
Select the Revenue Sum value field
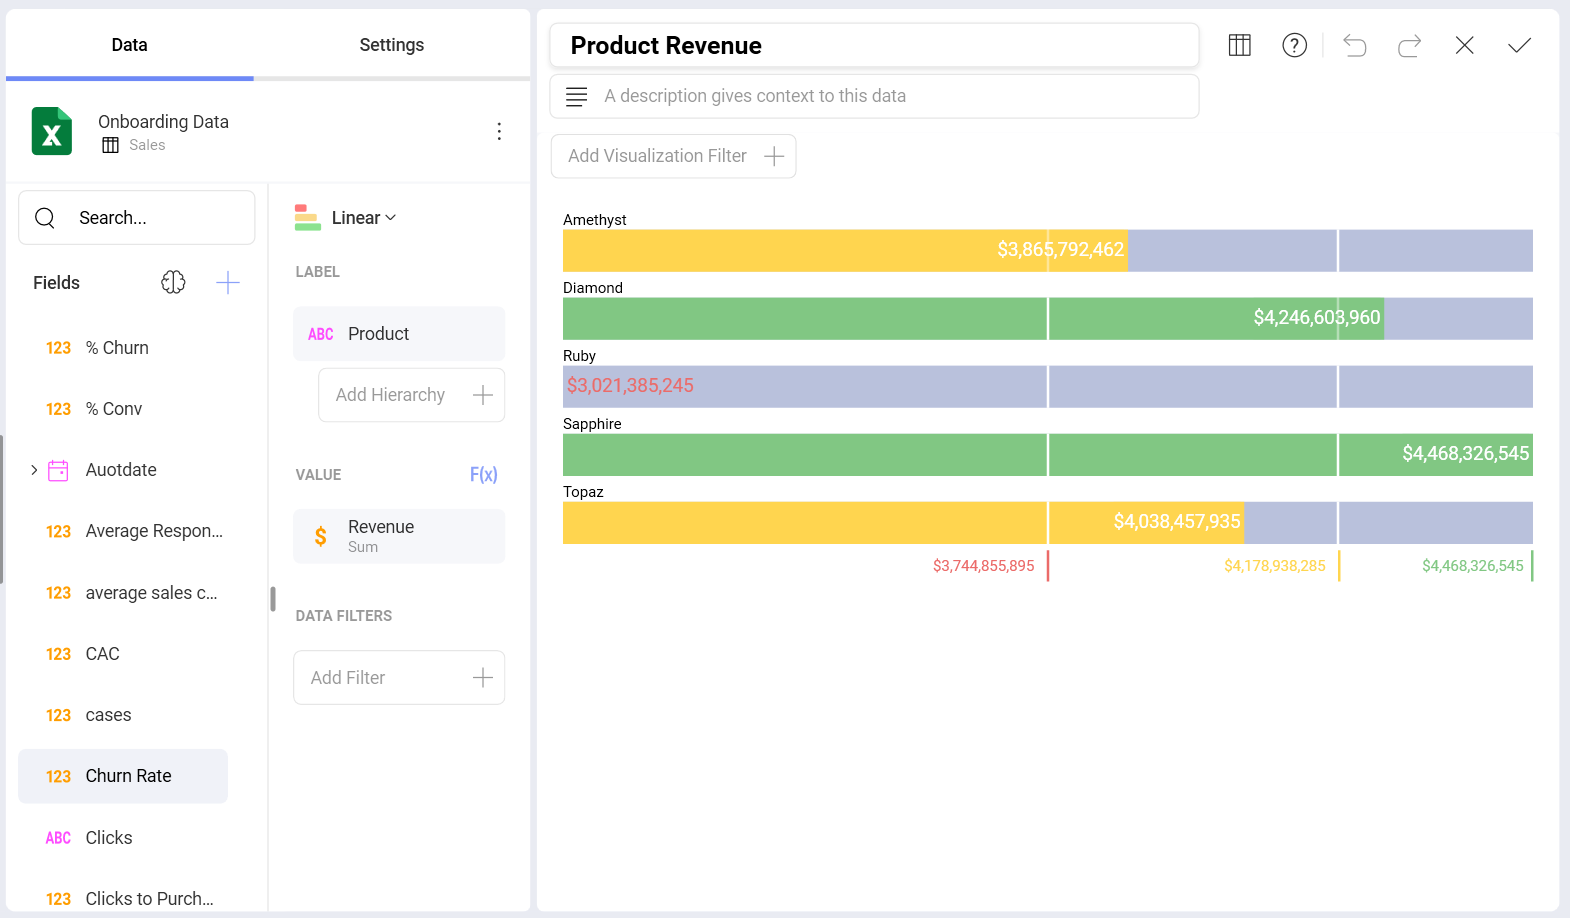click(x=398, y=536)
